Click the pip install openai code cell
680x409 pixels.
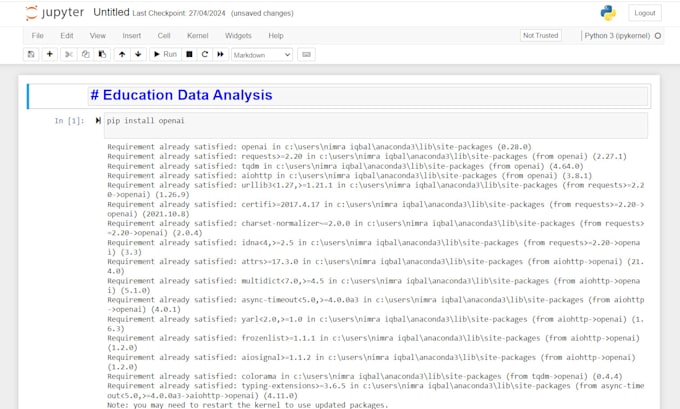[376, 125]
